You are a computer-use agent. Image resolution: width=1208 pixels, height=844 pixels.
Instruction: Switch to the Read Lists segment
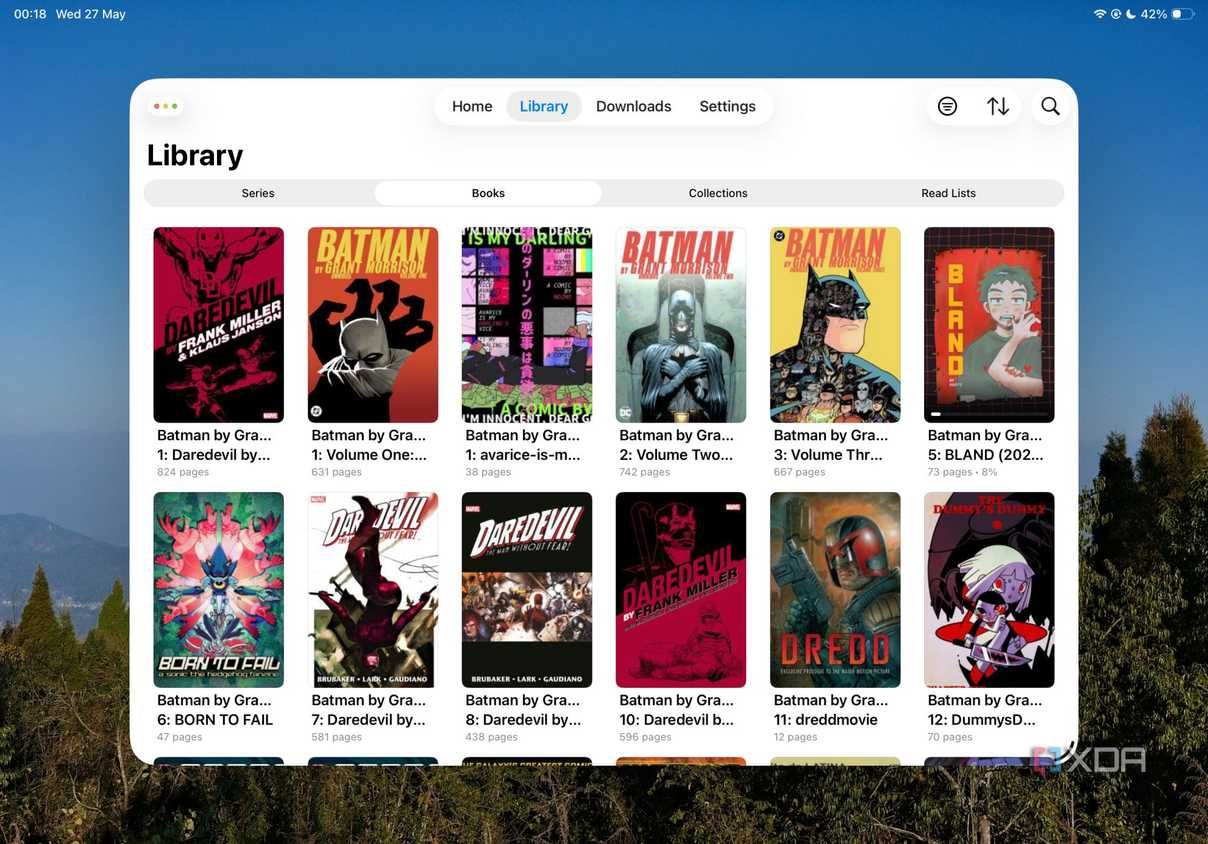click(949, 193)
